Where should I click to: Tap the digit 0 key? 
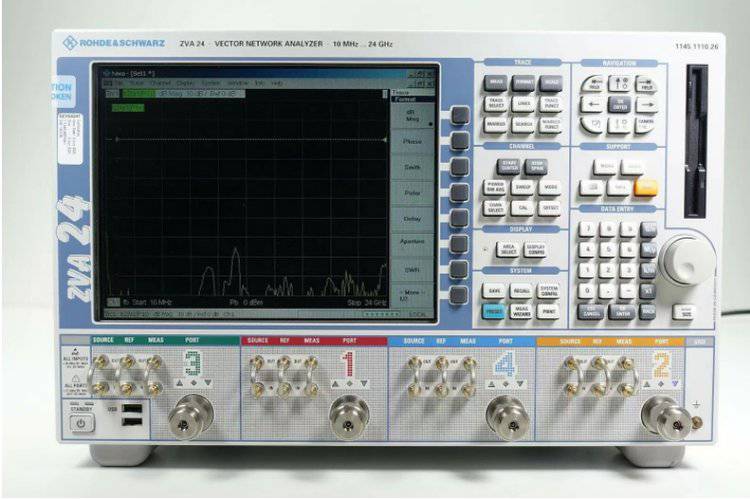pos(587,291)
